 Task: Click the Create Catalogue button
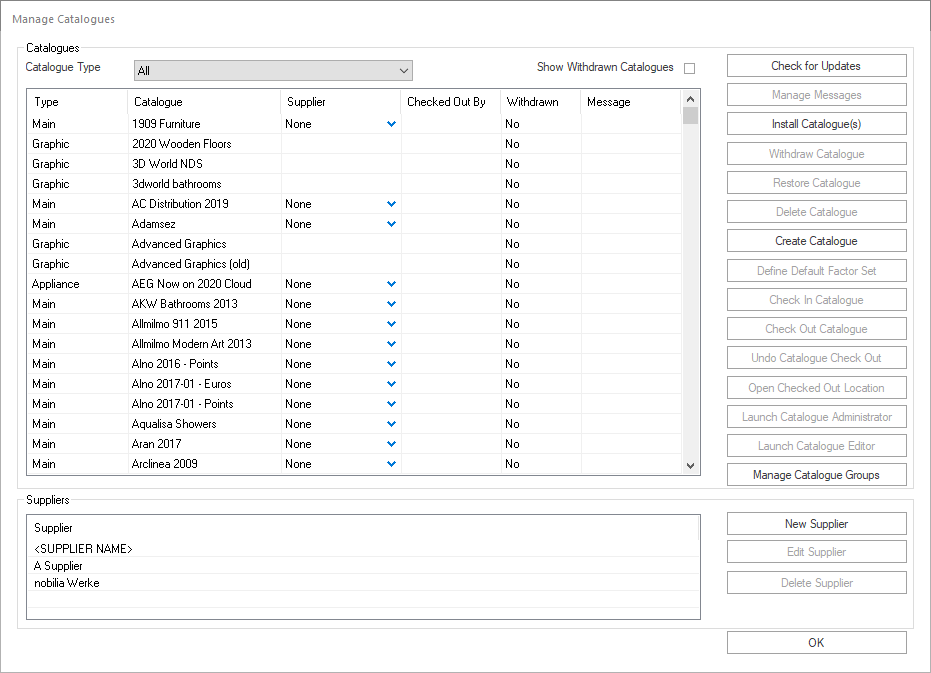(x=816, y=241)
